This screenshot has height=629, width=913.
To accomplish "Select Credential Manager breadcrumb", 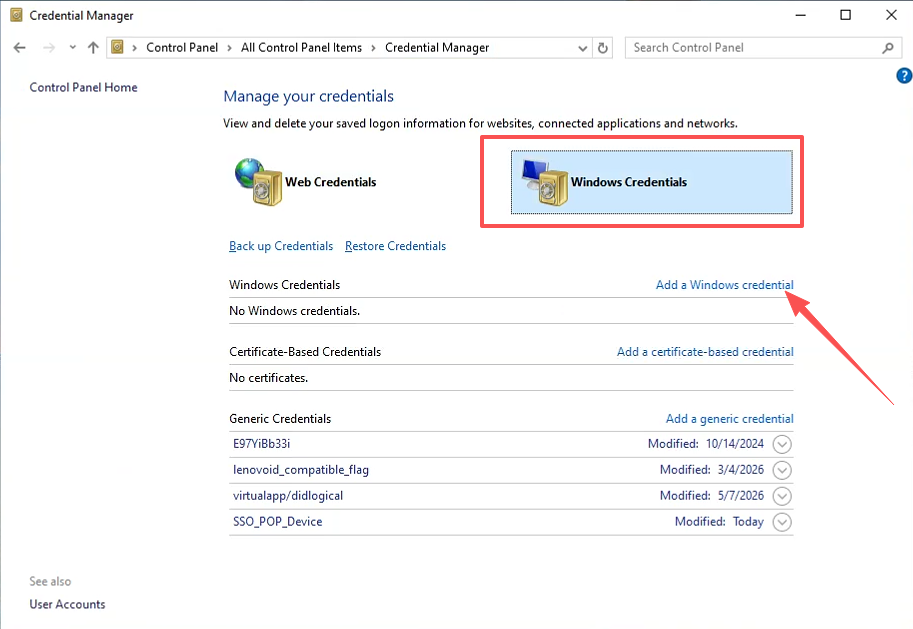I will [437, 48].
